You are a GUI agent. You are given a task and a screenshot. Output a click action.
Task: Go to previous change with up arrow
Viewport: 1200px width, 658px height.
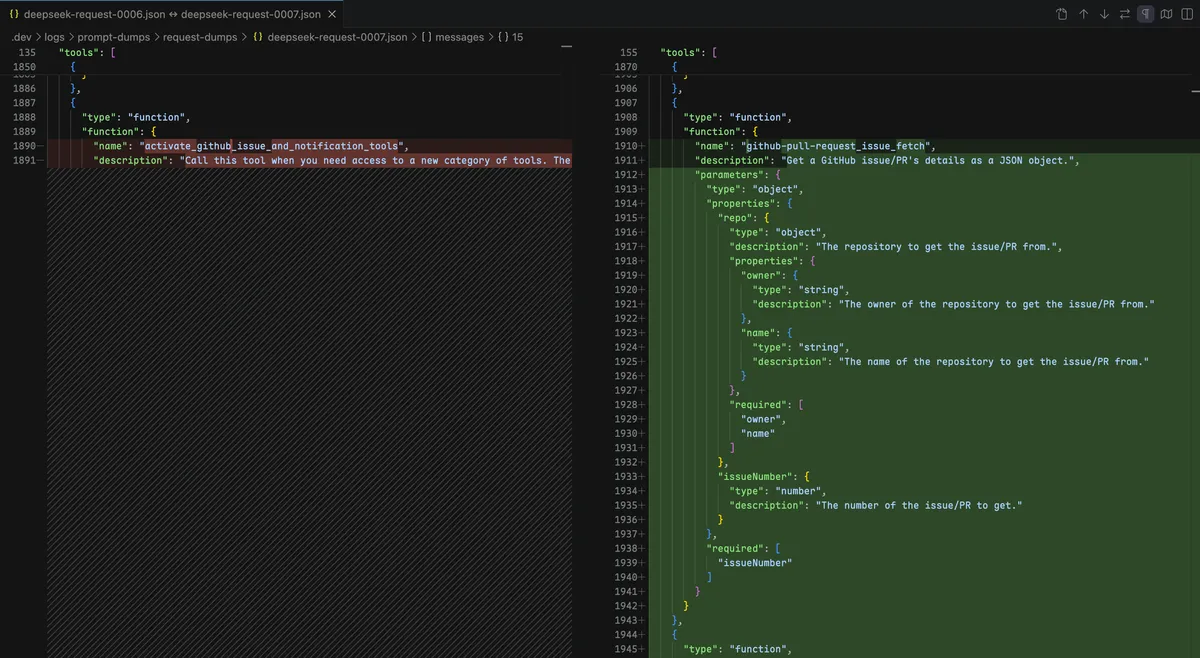[1083, 14]
